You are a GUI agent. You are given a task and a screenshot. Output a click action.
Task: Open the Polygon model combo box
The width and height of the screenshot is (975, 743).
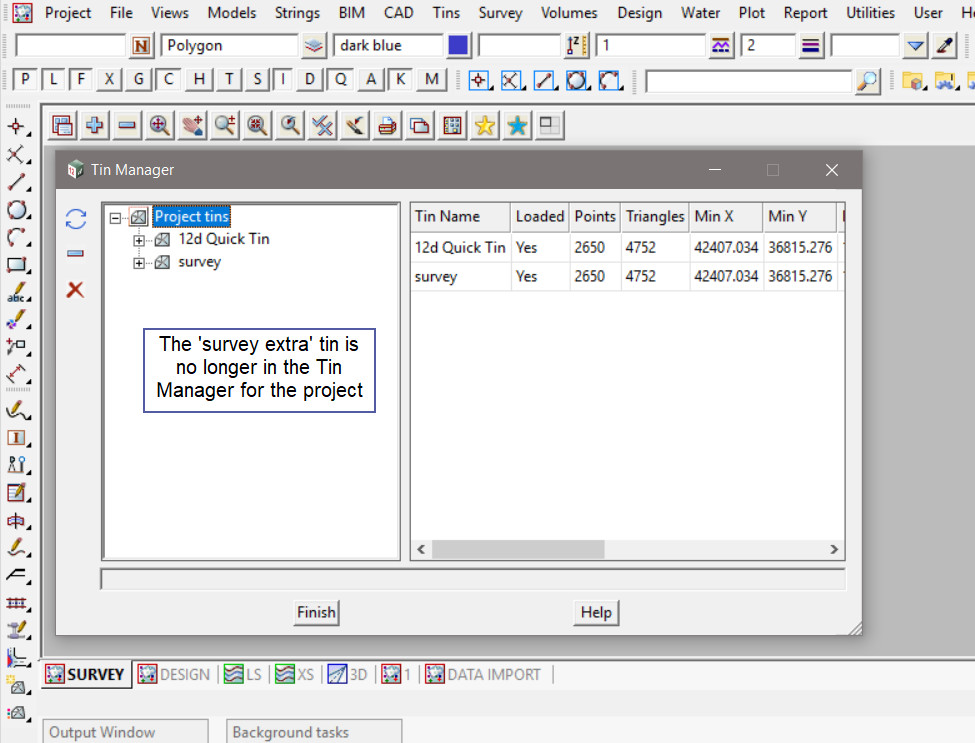coord(229,45)
